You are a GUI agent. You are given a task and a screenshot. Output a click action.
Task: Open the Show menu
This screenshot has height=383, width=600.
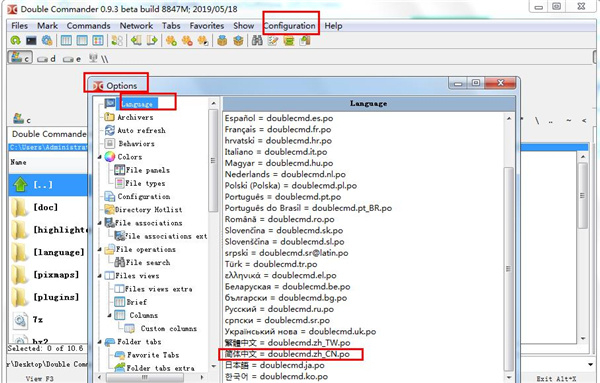click(244, 26)
